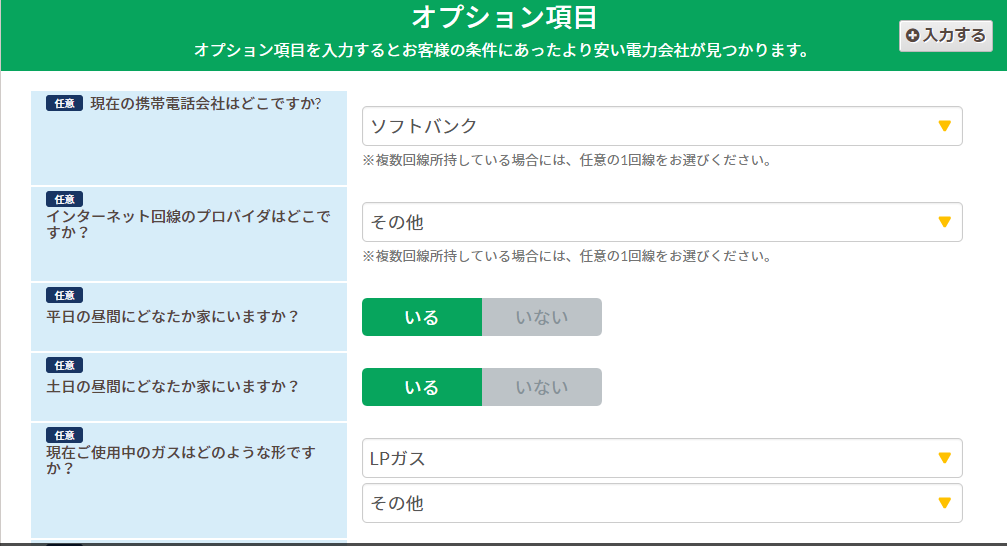Click yellow arrow of LPガス dropdown
This screenshot has width=1007, height=546.
[944, 458]
